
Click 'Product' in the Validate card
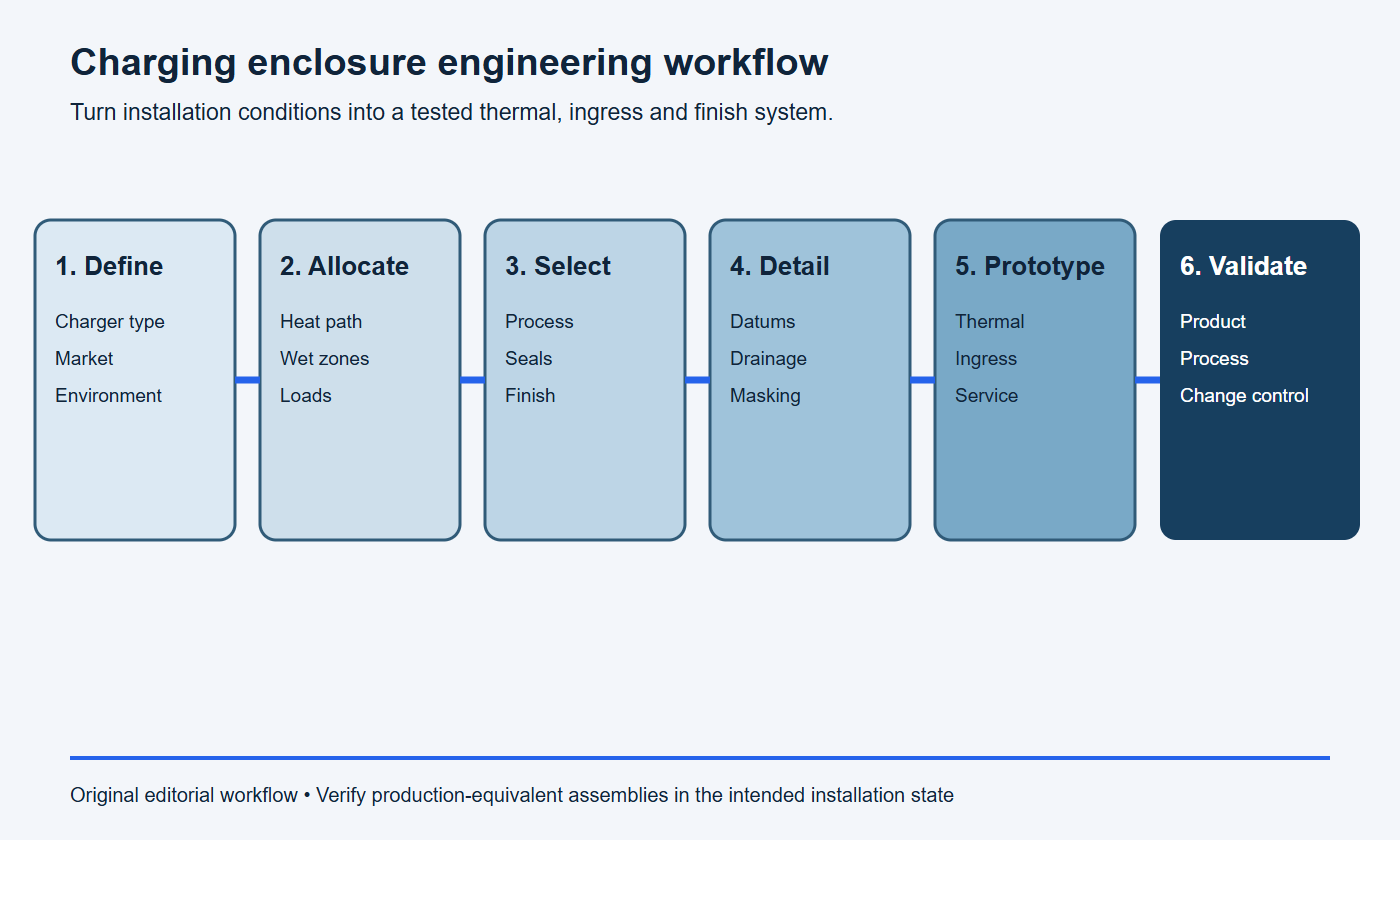(1212, 322)
